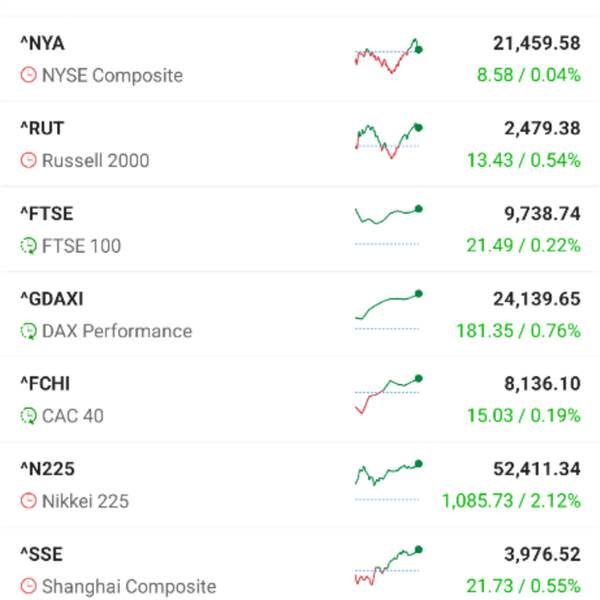The width and height of the screenshot is (600, 600).
Task: Click the red clock icon beside Nikkei 225
Action: point(29,501)
